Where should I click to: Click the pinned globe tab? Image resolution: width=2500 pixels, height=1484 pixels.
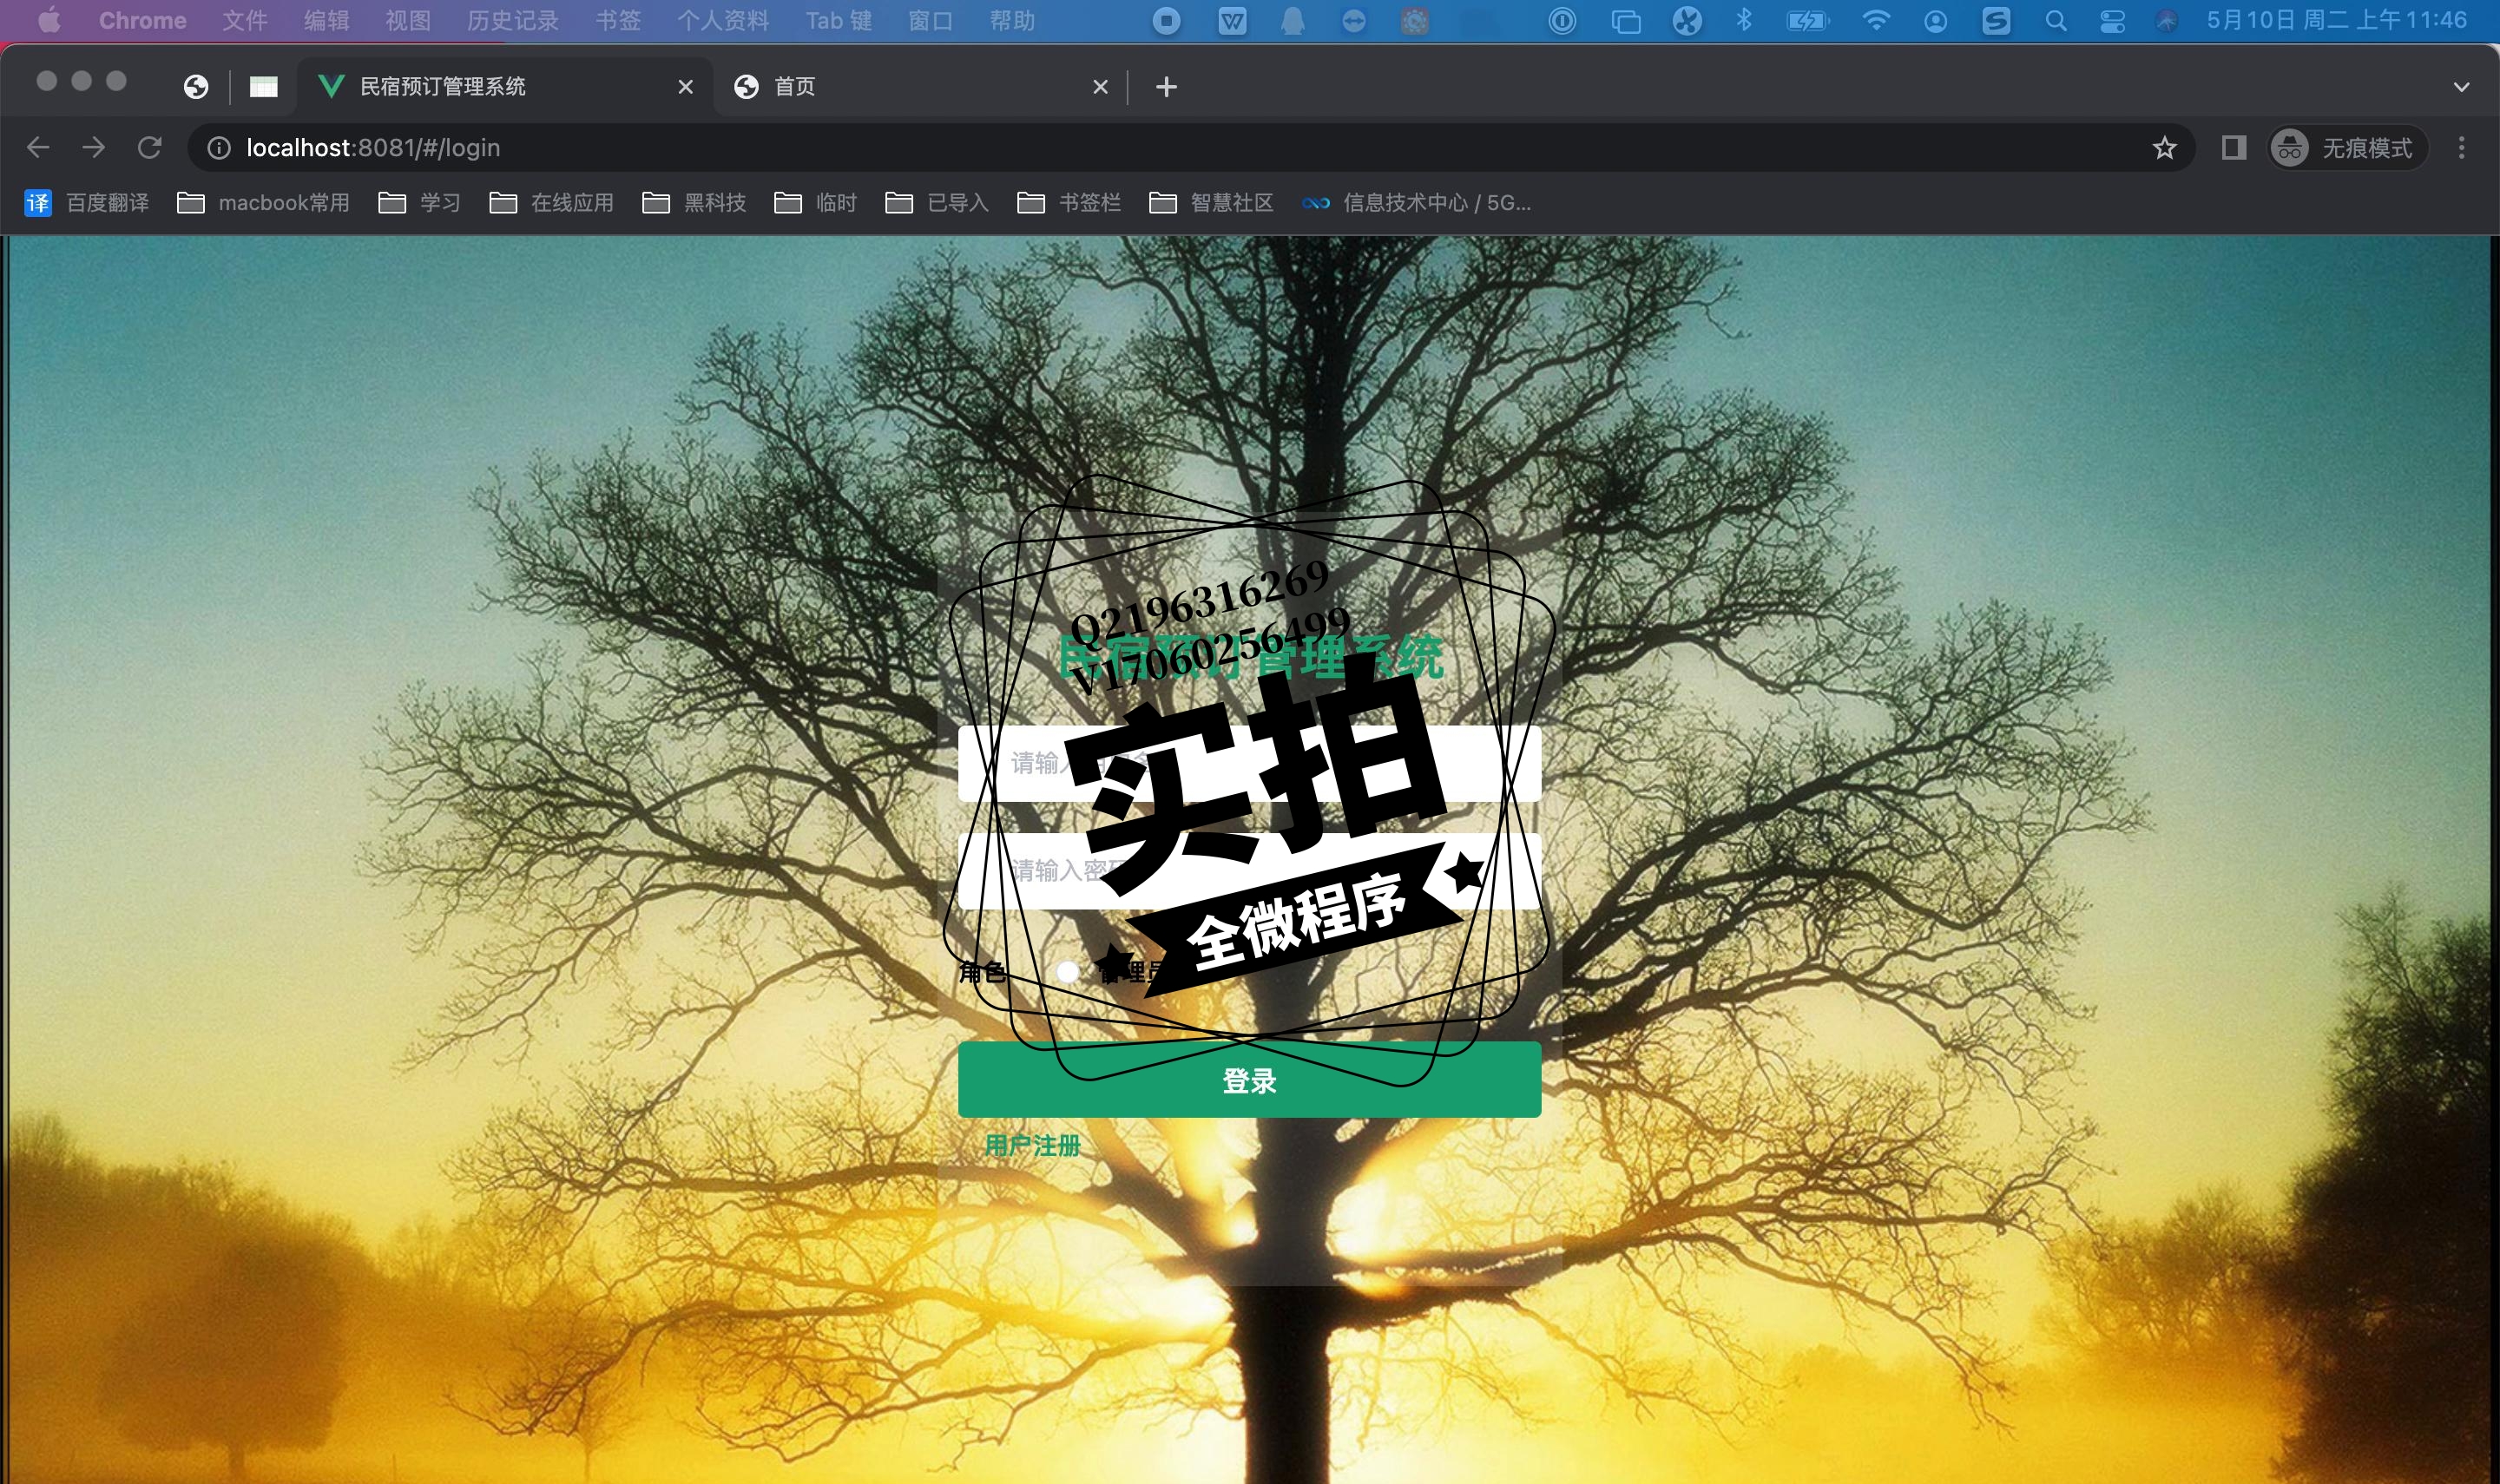click(x=196, y=87)
